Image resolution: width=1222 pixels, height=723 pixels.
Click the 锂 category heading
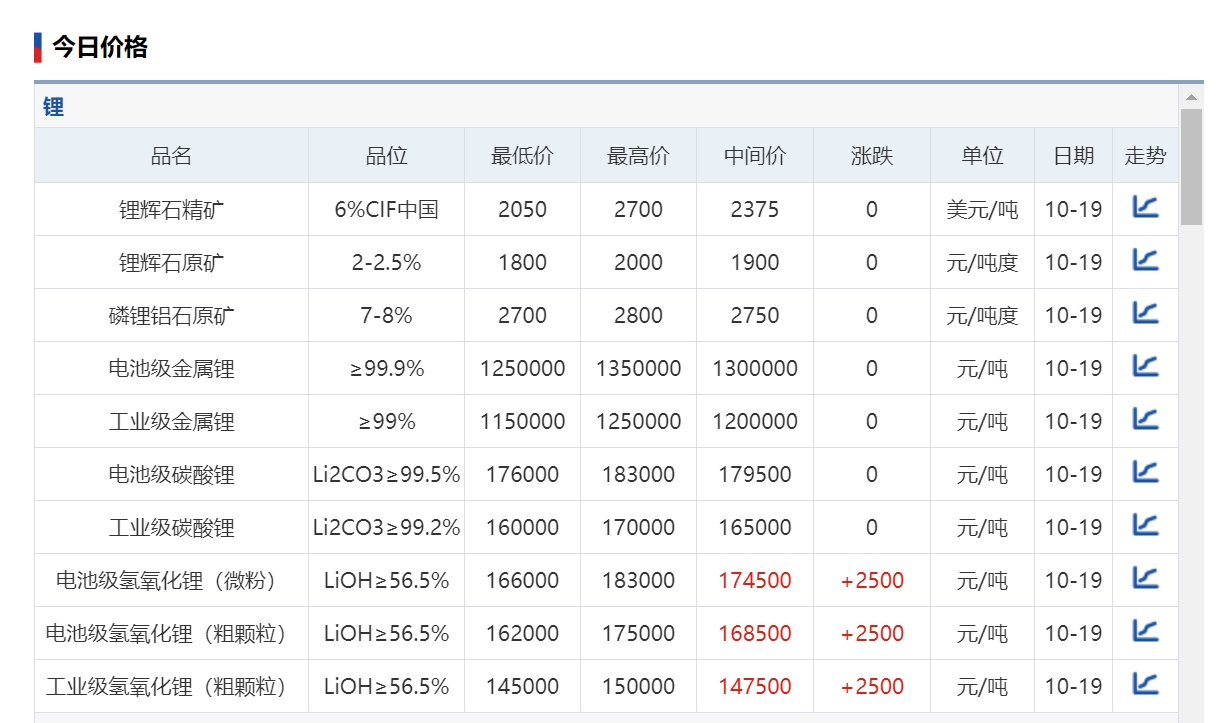coord(54,107)
